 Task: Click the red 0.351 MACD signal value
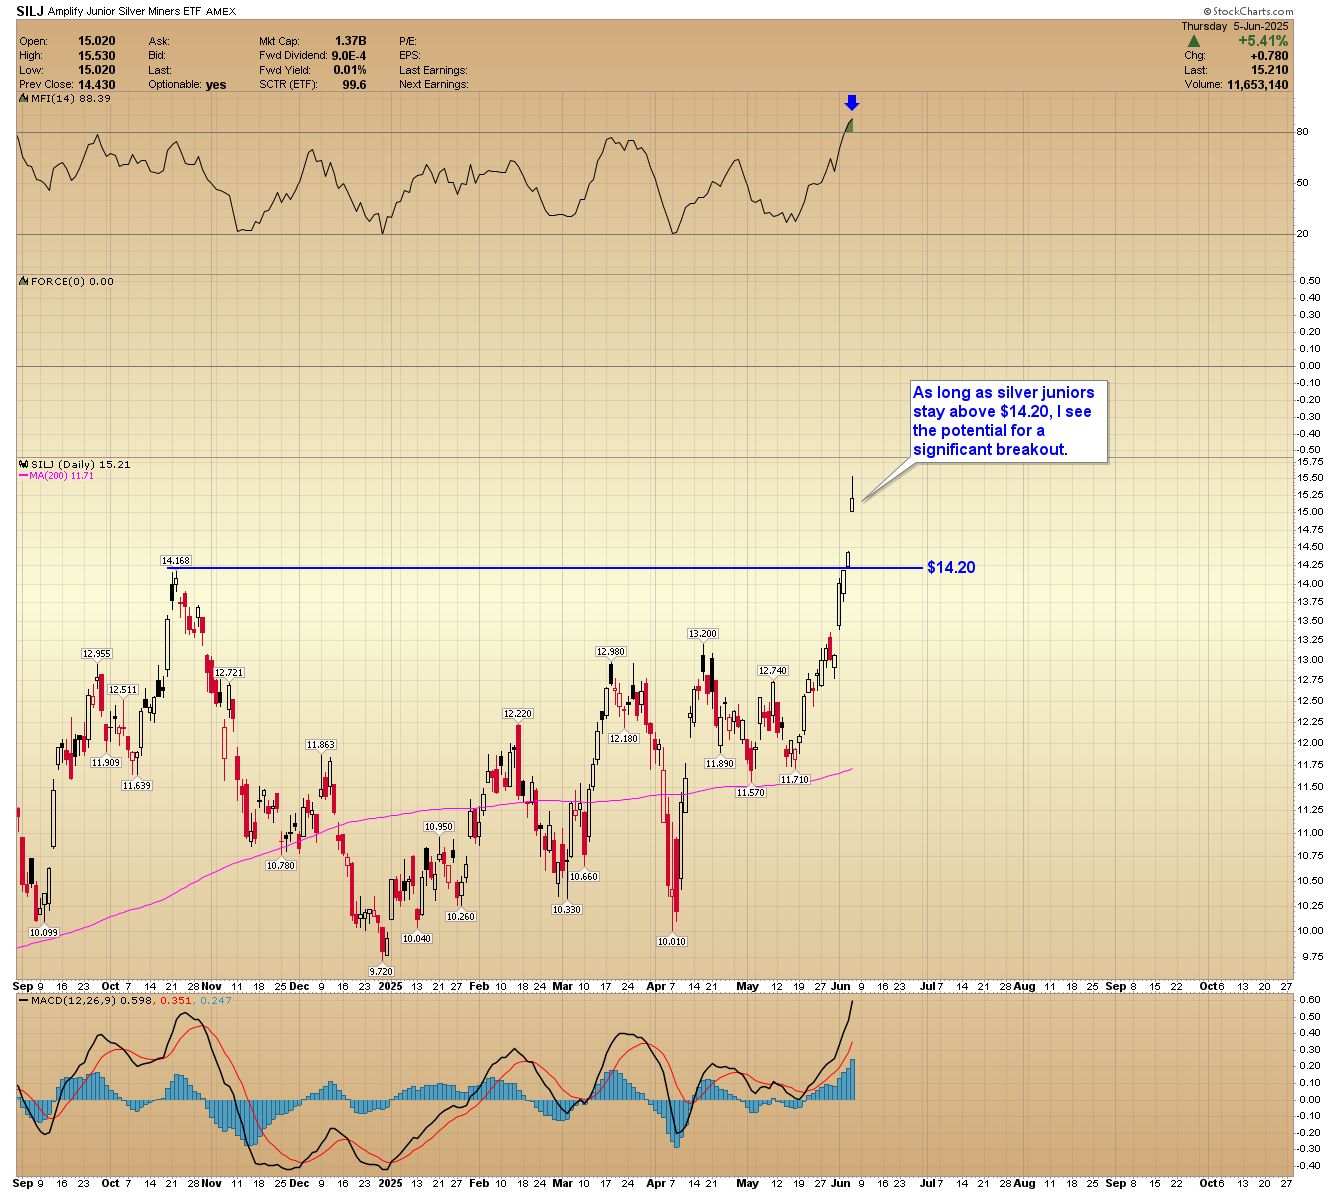[175, 1001]
